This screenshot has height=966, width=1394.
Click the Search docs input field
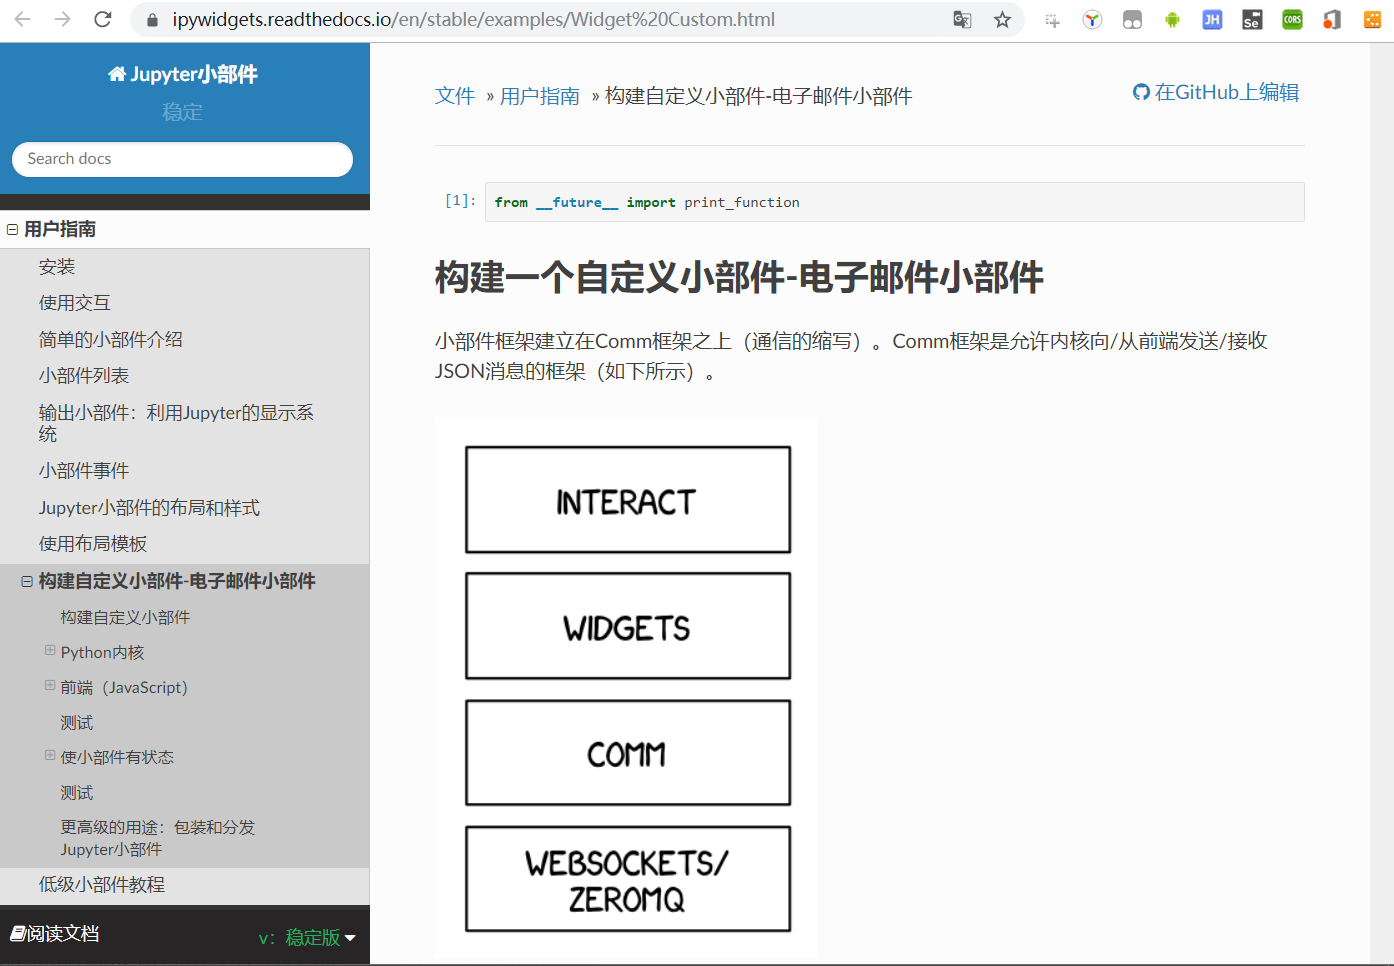click(181, 159)
